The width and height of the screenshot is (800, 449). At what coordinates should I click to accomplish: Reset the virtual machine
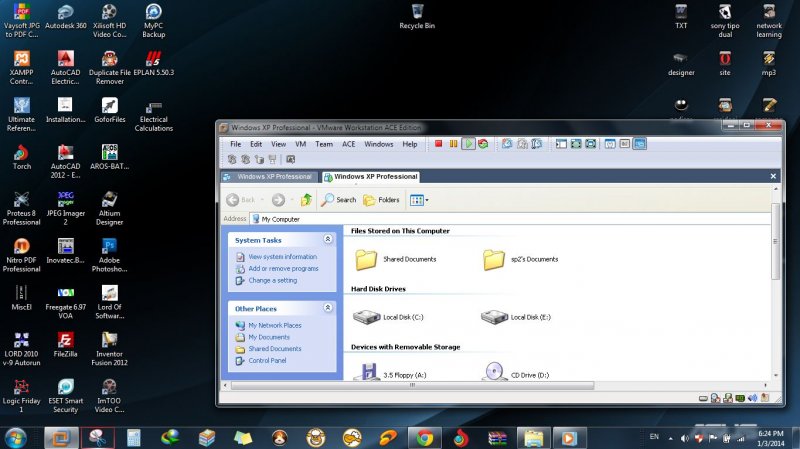coord(483,144)
